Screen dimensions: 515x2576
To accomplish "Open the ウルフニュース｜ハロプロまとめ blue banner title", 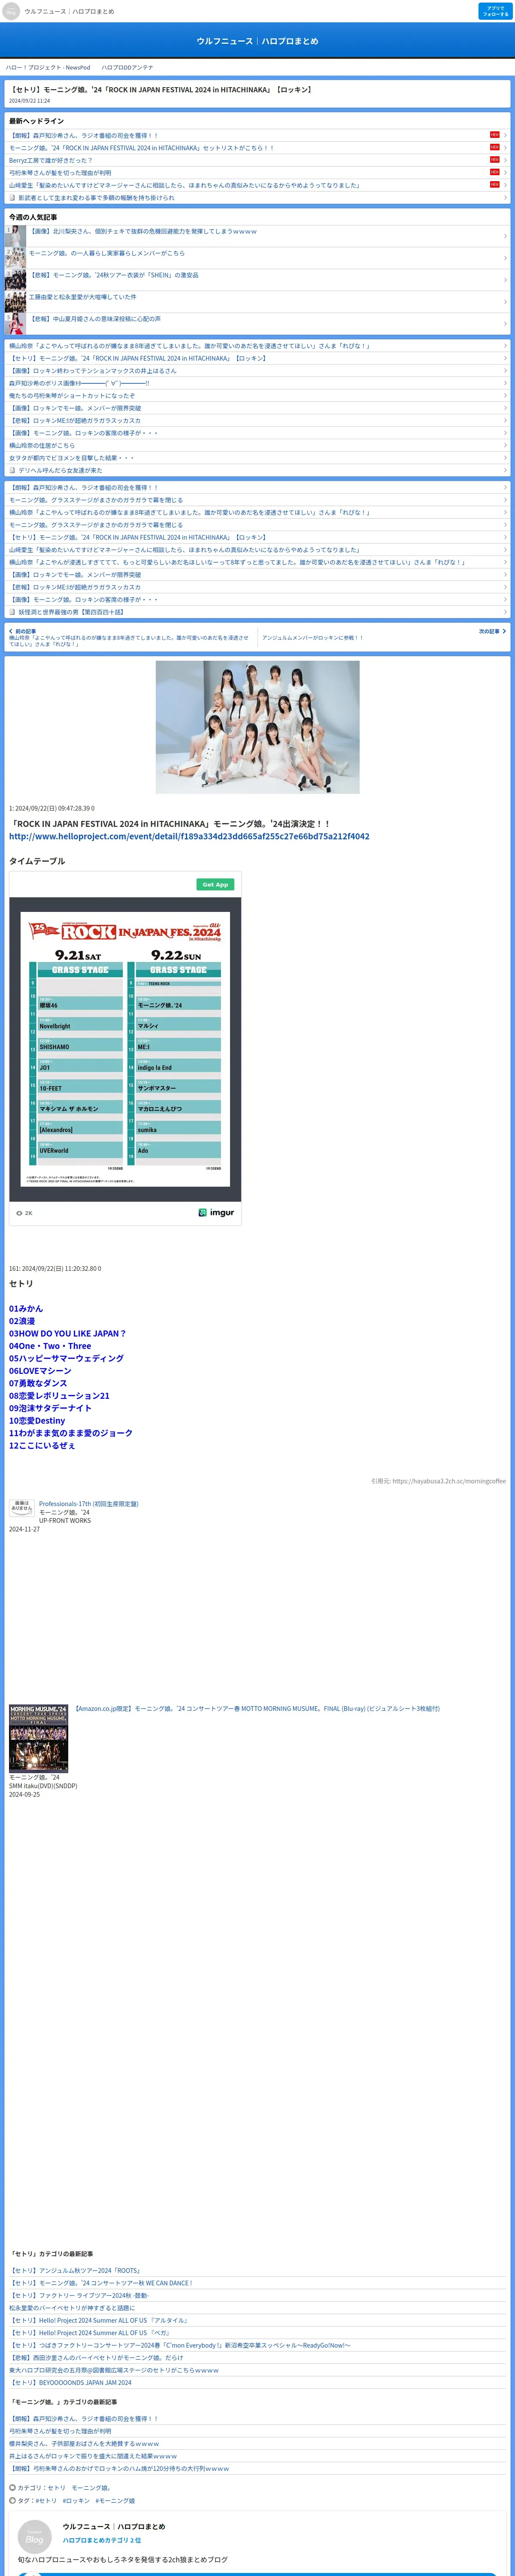I will click(257, 41).
